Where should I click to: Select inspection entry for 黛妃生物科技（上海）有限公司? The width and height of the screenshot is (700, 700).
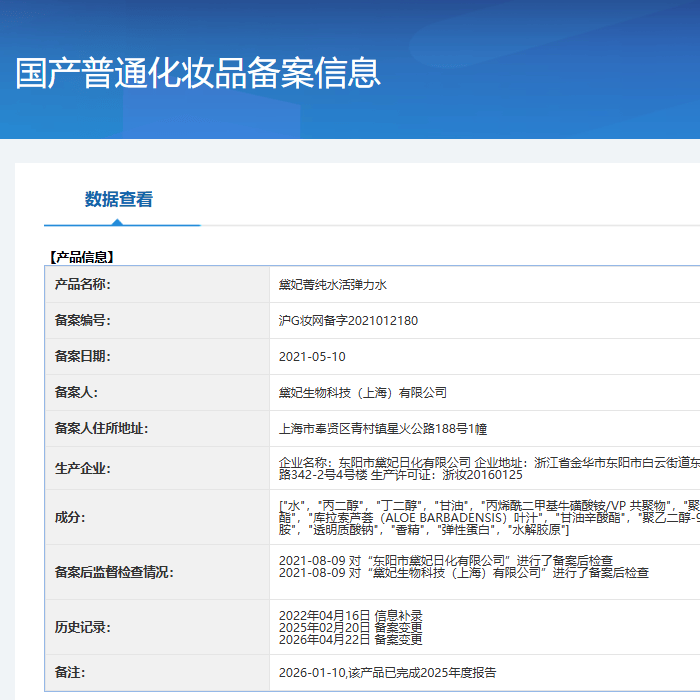tap(463, 573)
